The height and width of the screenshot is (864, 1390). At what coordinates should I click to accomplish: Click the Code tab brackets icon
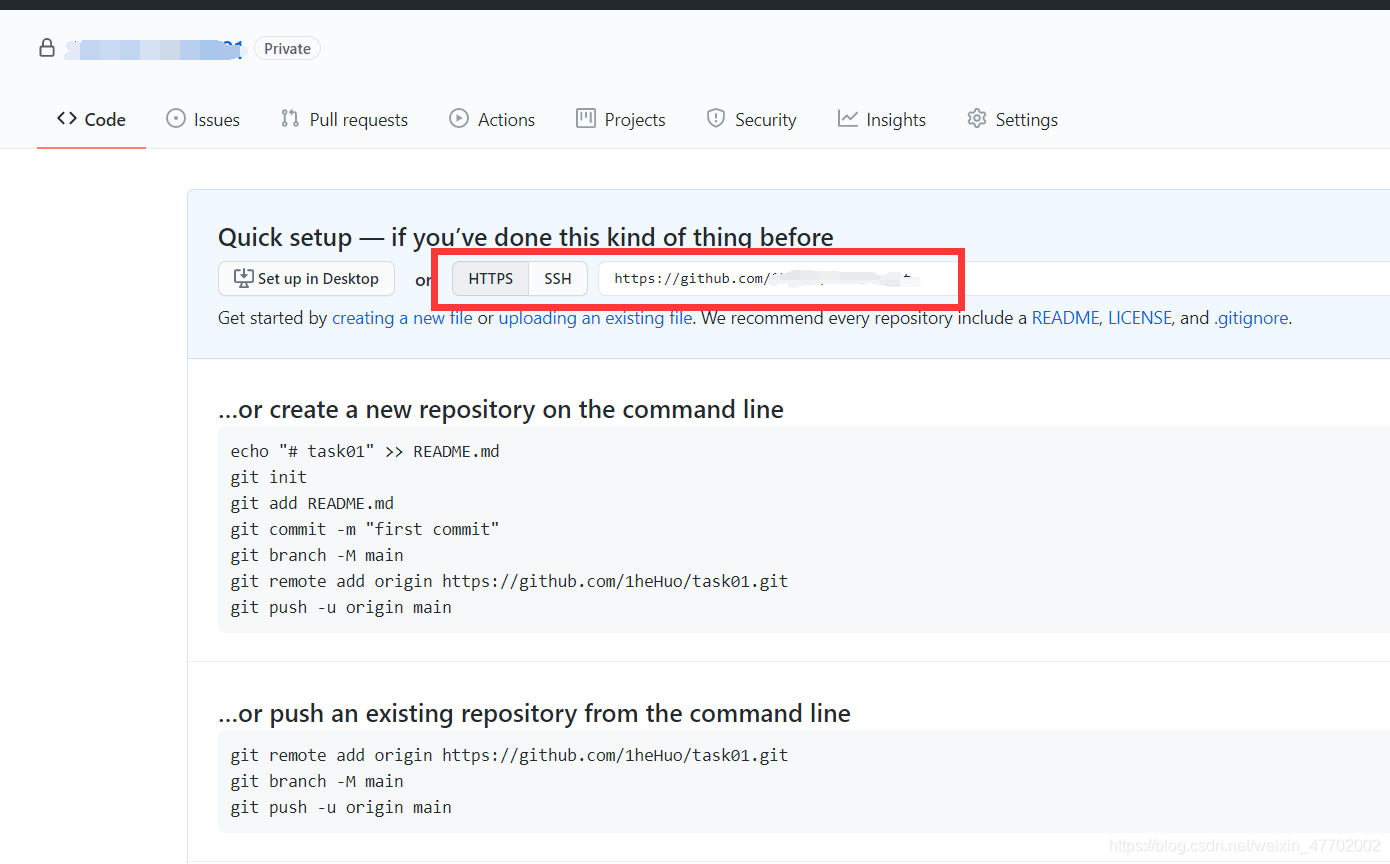tap(67, 119)
